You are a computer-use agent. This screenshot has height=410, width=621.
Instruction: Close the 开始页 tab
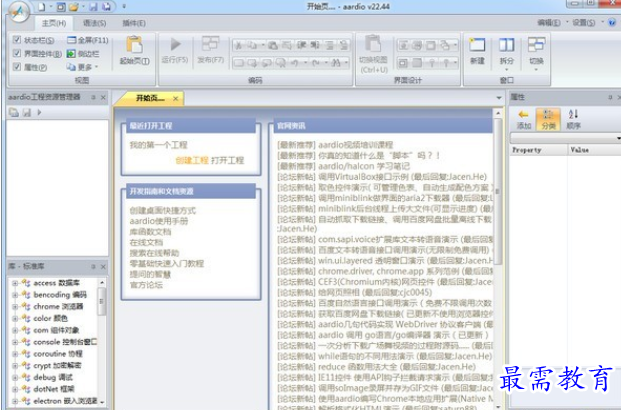[x=175, y=98]
